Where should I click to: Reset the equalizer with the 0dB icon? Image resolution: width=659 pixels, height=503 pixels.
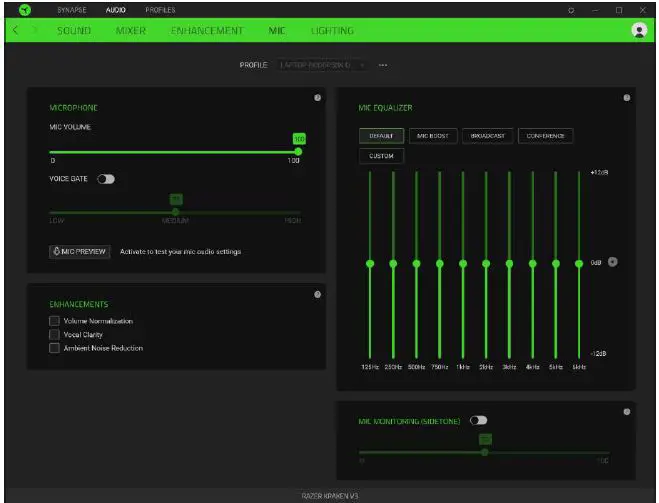tap(613, 262)
